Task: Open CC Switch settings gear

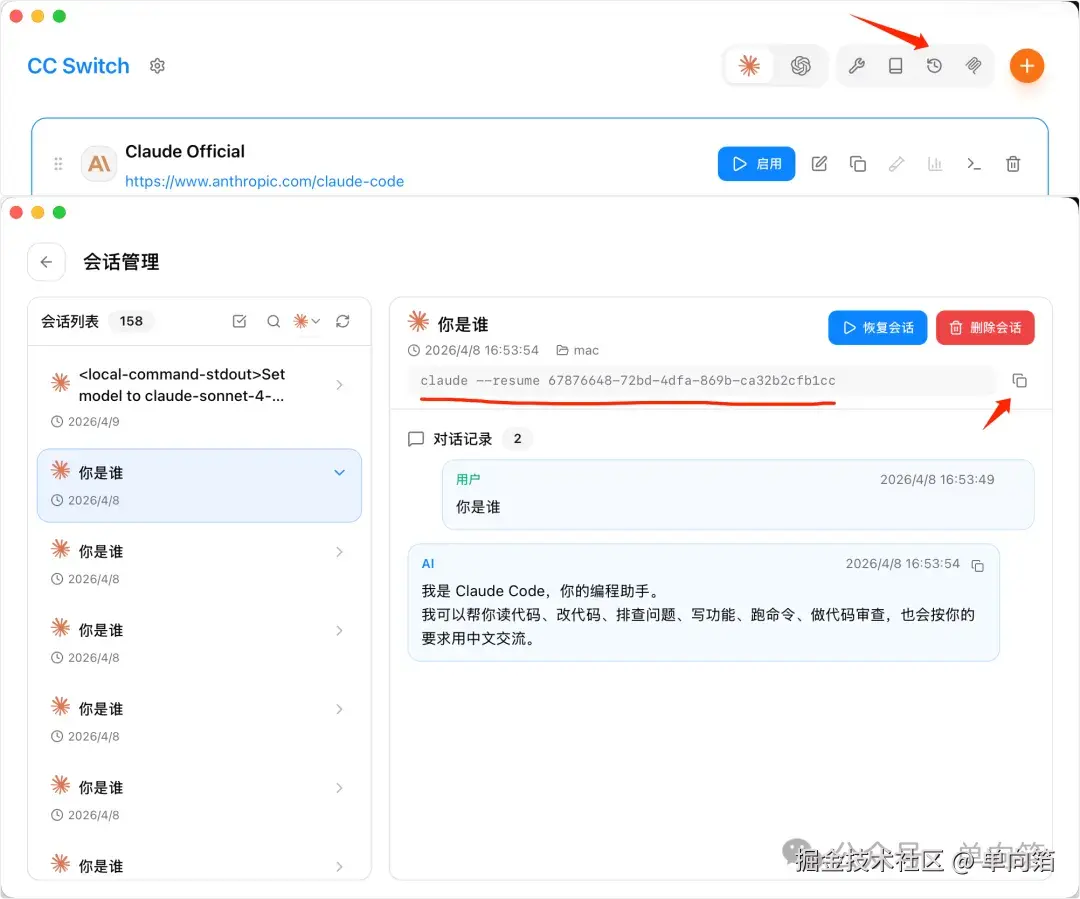Action: [157, 66]
